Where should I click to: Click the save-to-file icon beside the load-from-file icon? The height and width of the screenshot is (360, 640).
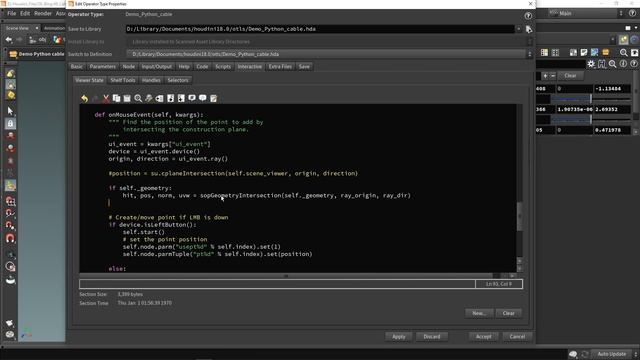point(181,98)
